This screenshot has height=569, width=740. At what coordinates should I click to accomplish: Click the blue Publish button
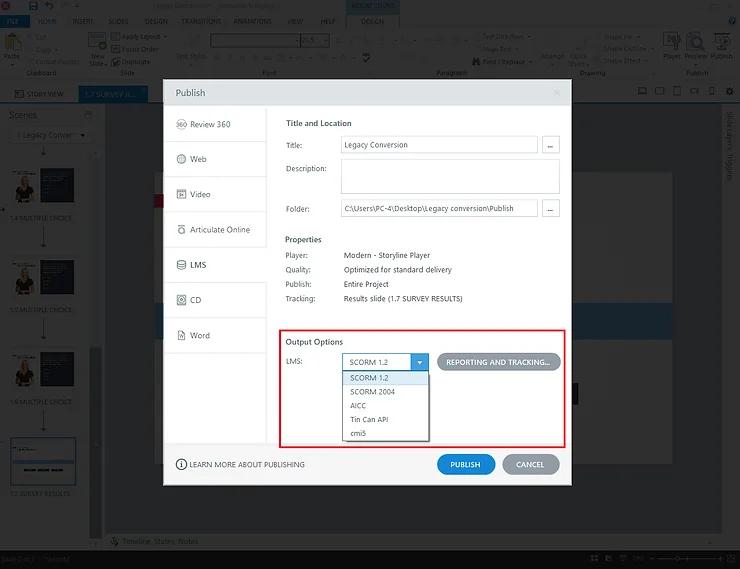coord(465,464)
